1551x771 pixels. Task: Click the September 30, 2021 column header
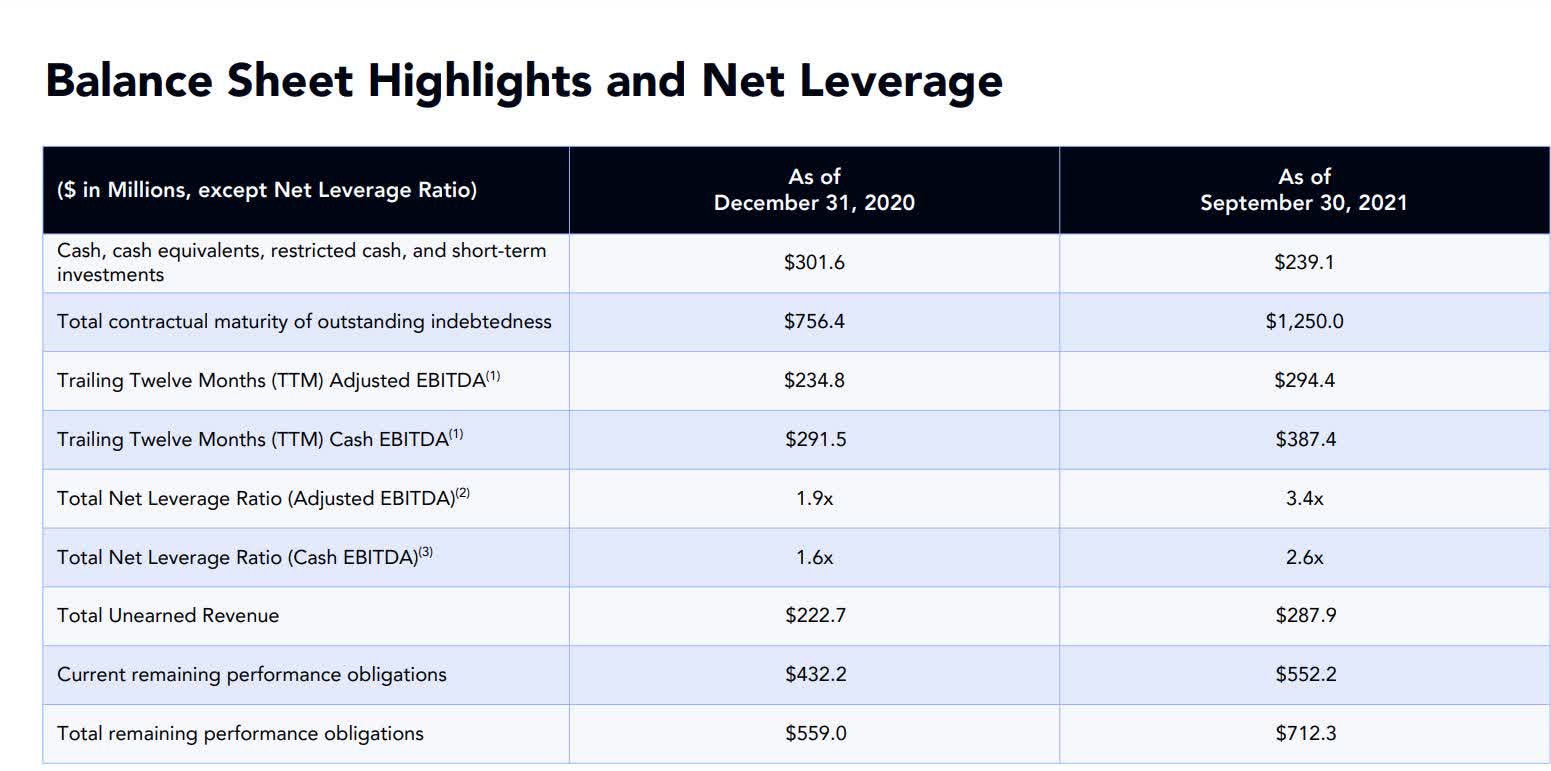click(x=1303, y=190)
